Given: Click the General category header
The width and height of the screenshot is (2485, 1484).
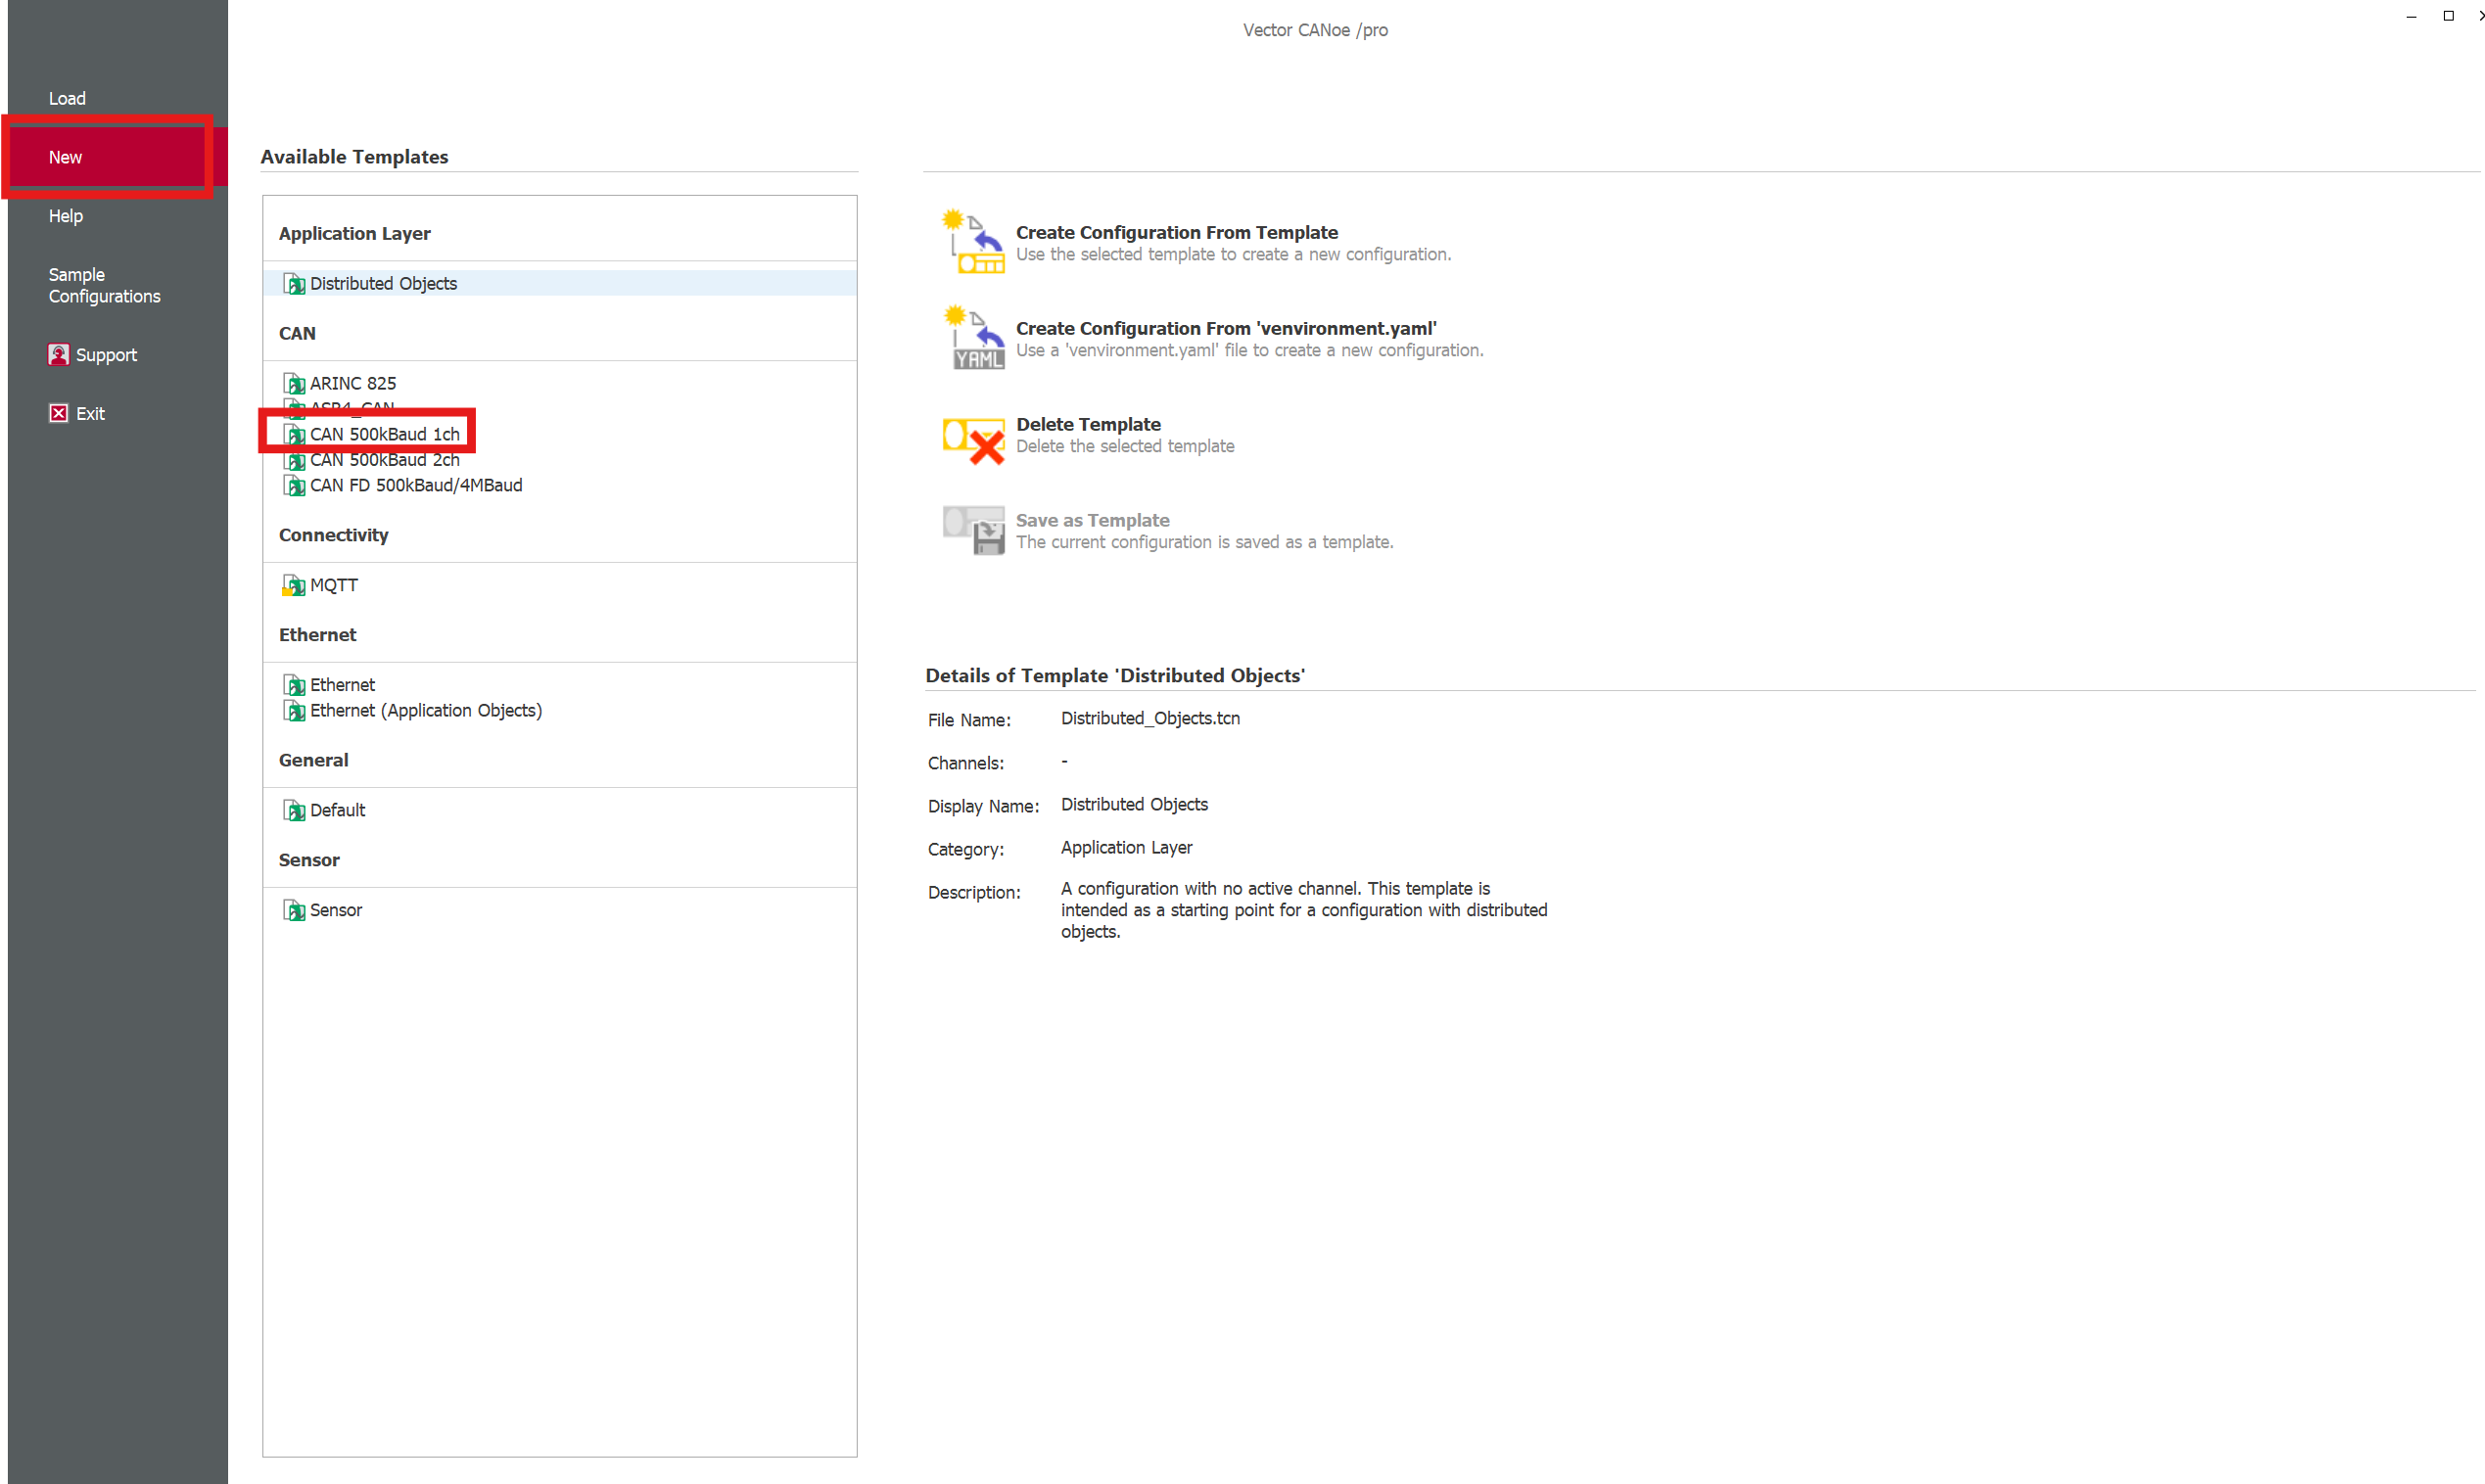Looking at the screenshot, I should [x=313, y=761].
